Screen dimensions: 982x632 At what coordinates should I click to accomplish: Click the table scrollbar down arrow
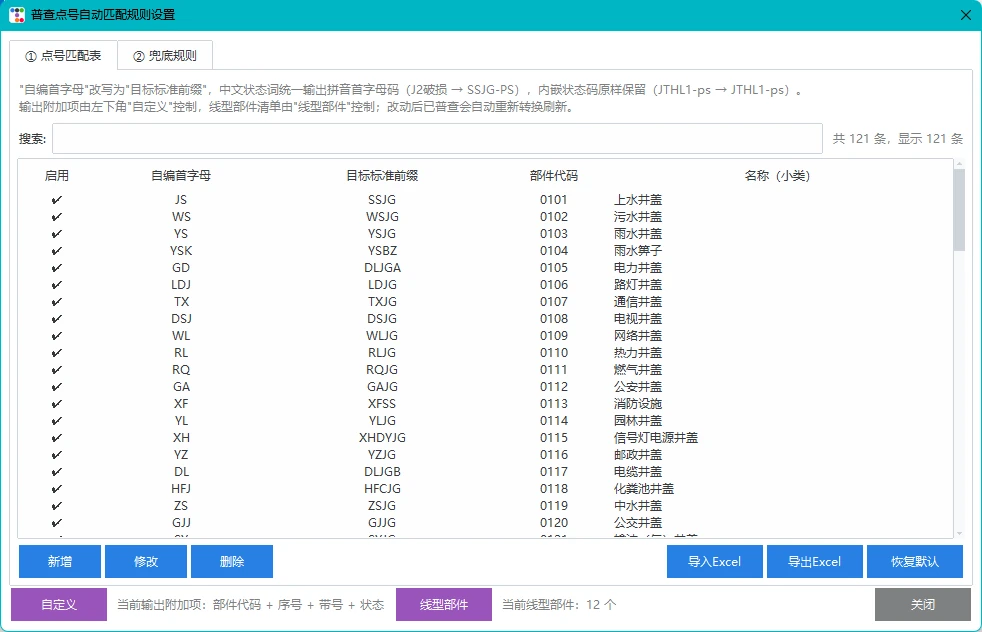click(x=959, y=534)
